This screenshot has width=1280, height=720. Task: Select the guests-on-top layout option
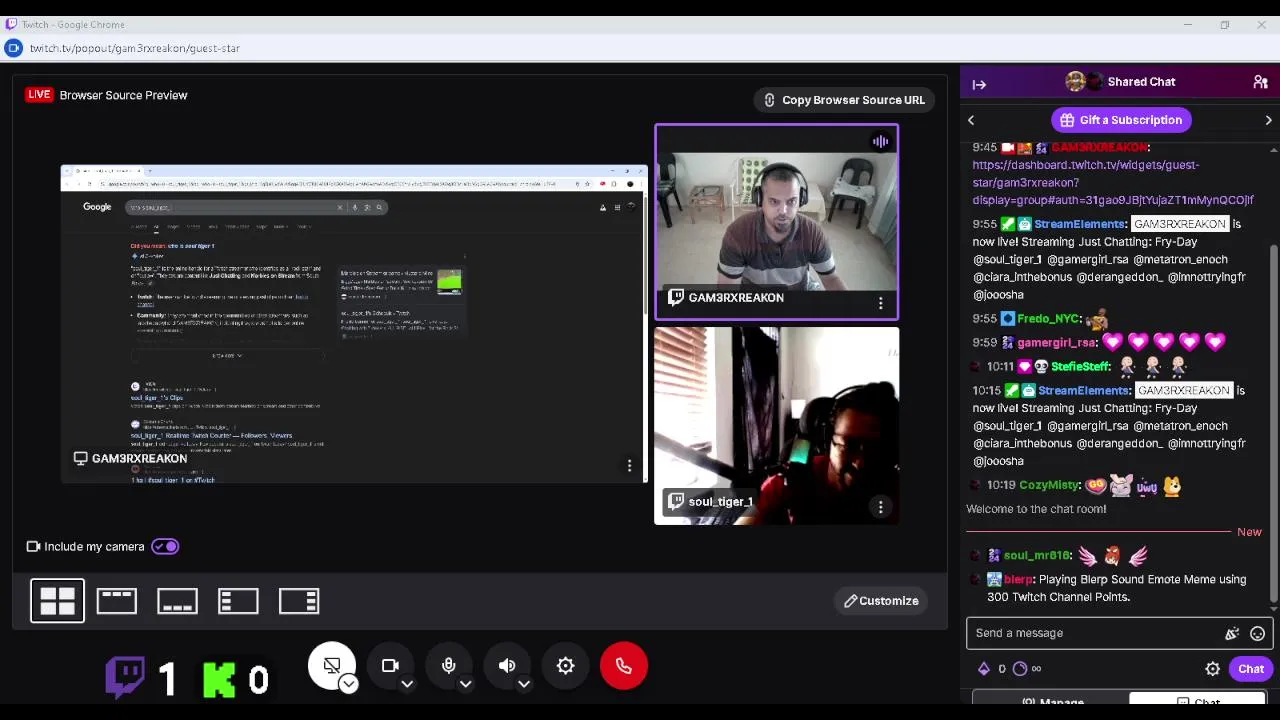point(117,601)
